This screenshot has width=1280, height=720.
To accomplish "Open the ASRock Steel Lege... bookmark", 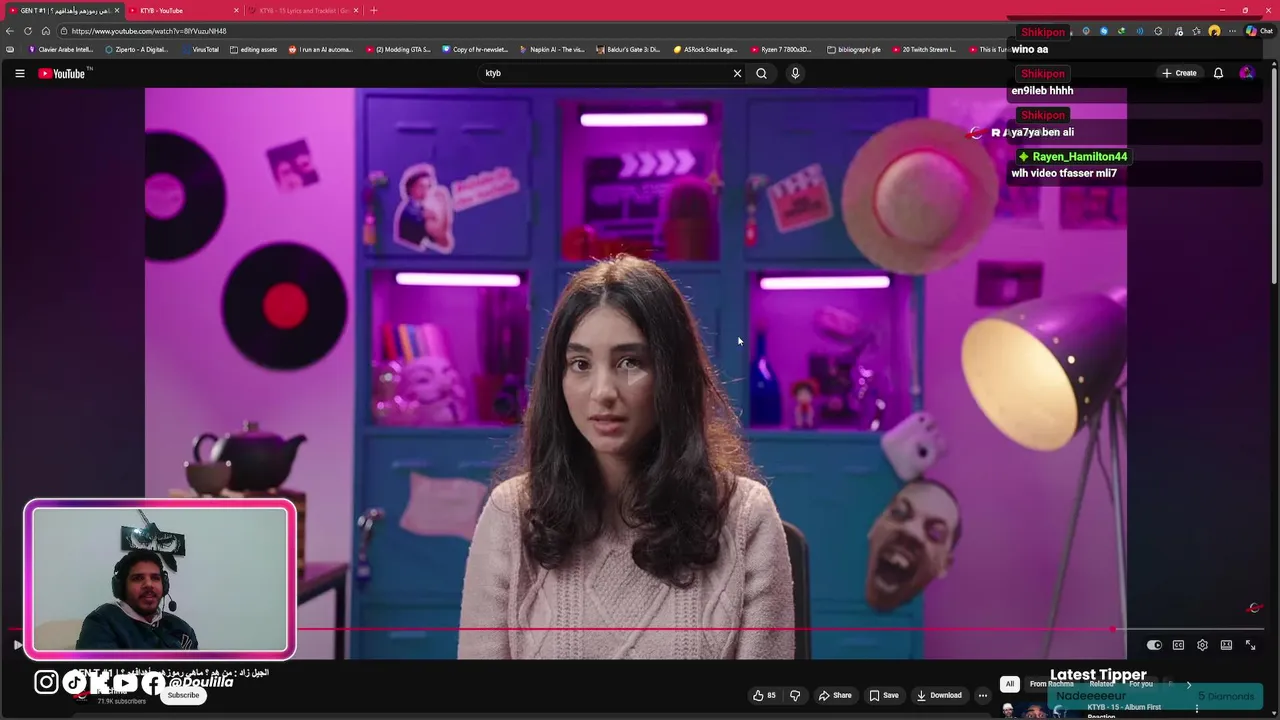I will click(706, 49).
